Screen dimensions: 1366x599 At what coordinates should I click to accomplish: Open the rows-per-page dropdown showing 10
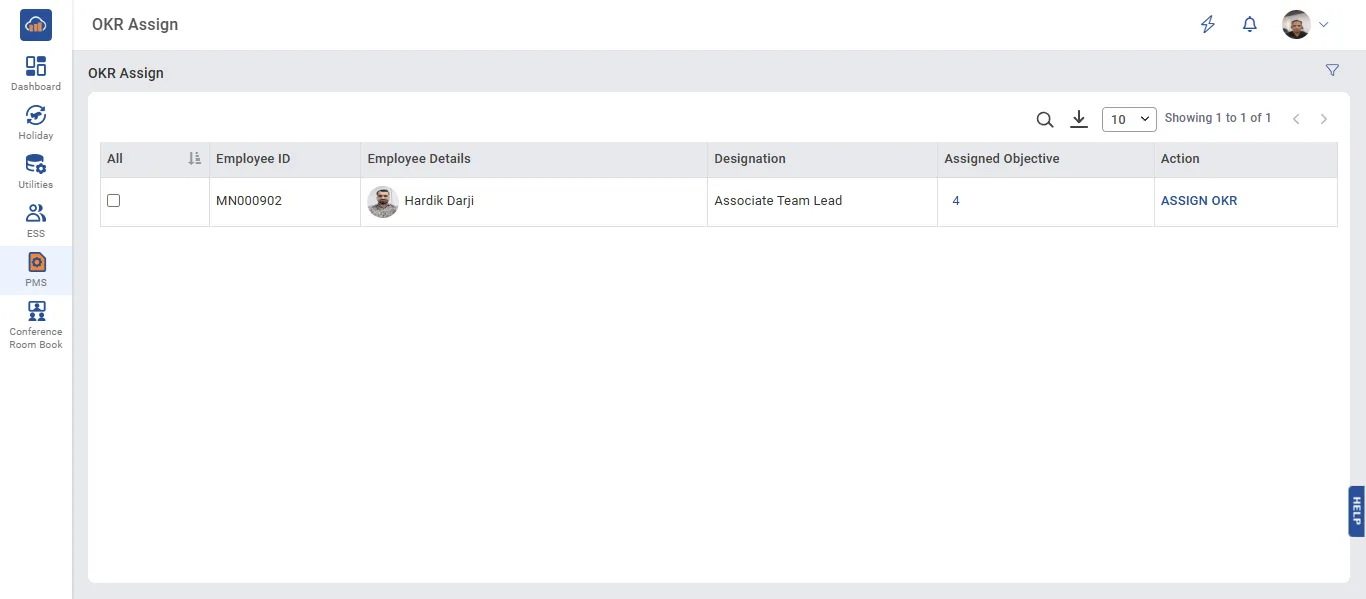click(x=1129, y=119)
